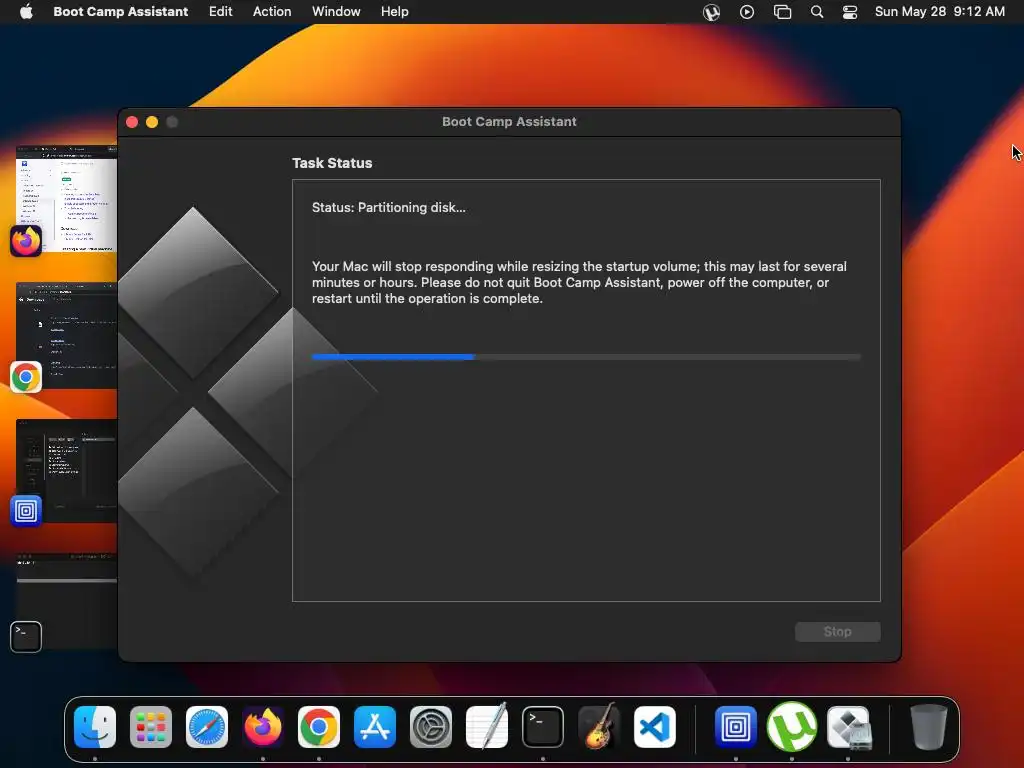Open the blue square app in Dock
1024x768 pixels.
735,727
